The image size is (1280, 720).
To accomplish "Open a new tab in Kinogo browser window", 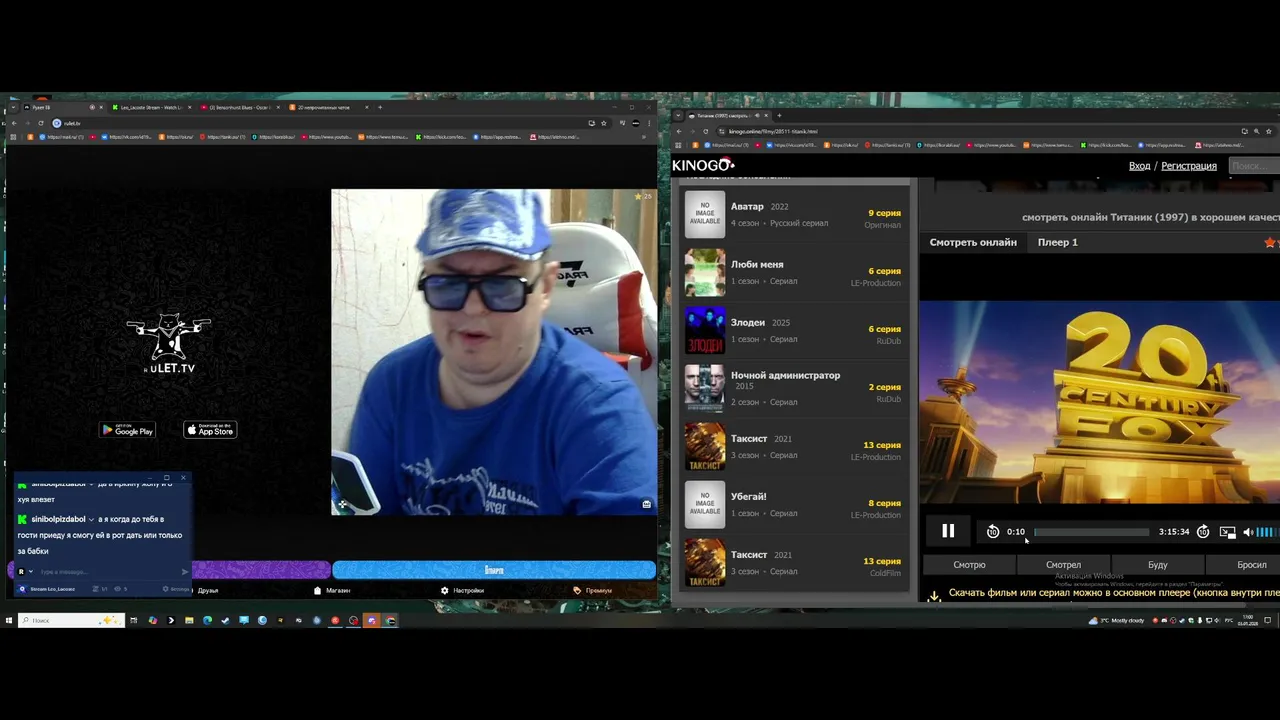I will click(779, 116).
